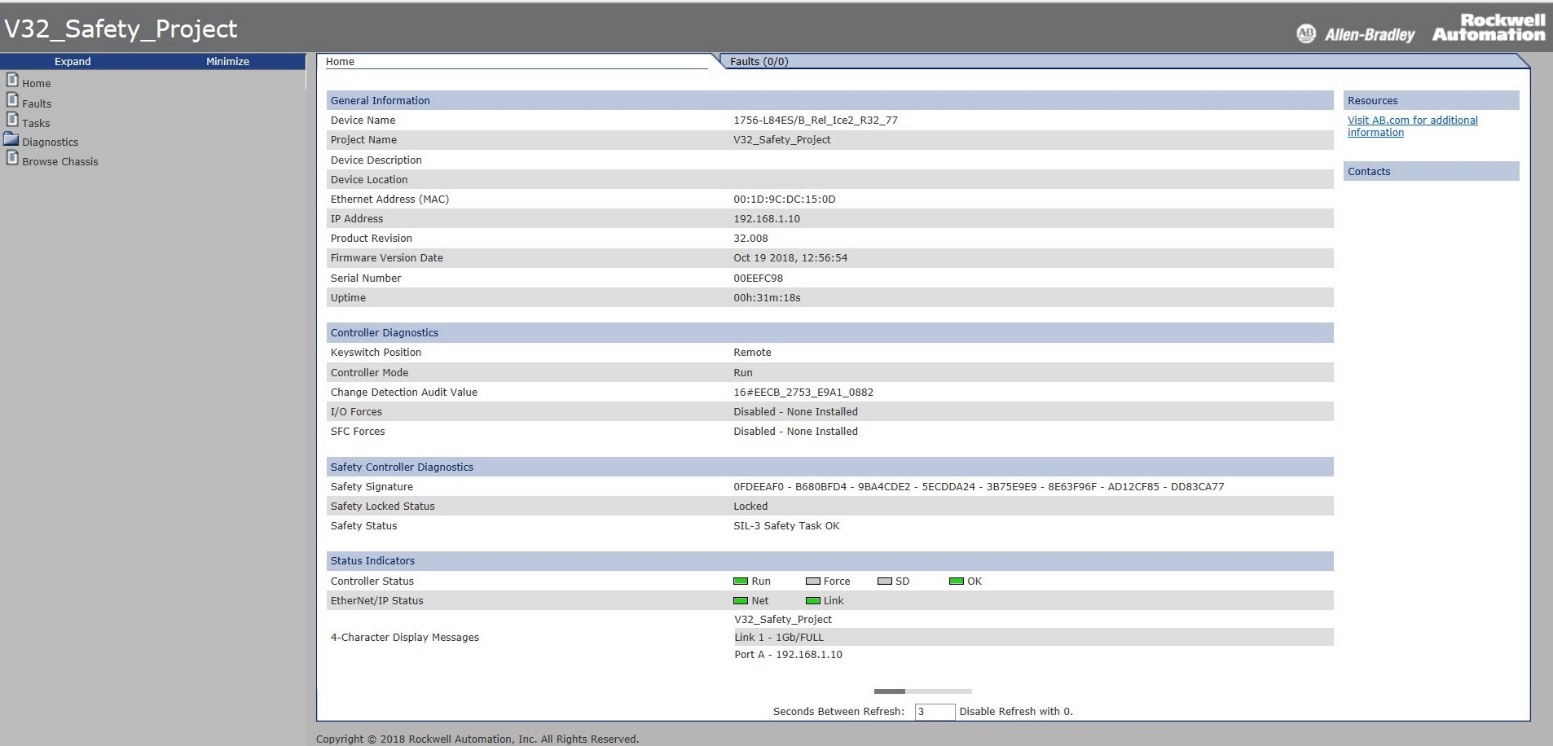Image resolution: width=1553 pixels, height=746 pixels.
Task: Click display message Port A - 192.168.1.10
Action: point(786,656)
